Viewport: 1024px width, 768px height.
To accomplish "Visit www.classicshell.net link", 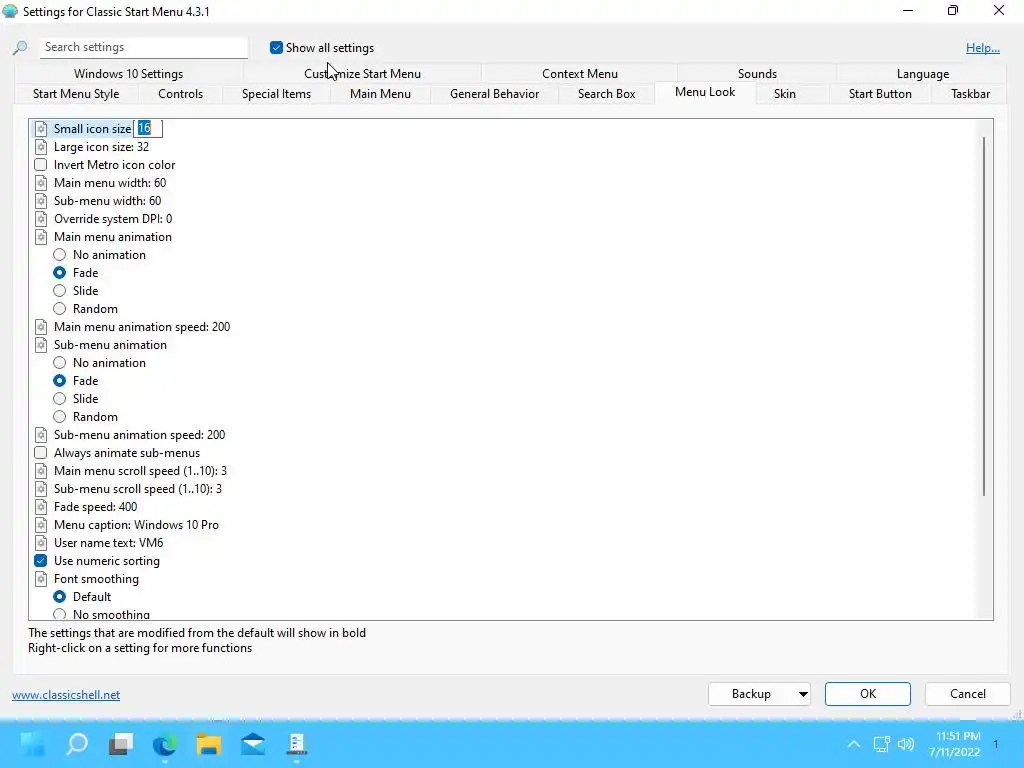I will click(x=66, y=695).
